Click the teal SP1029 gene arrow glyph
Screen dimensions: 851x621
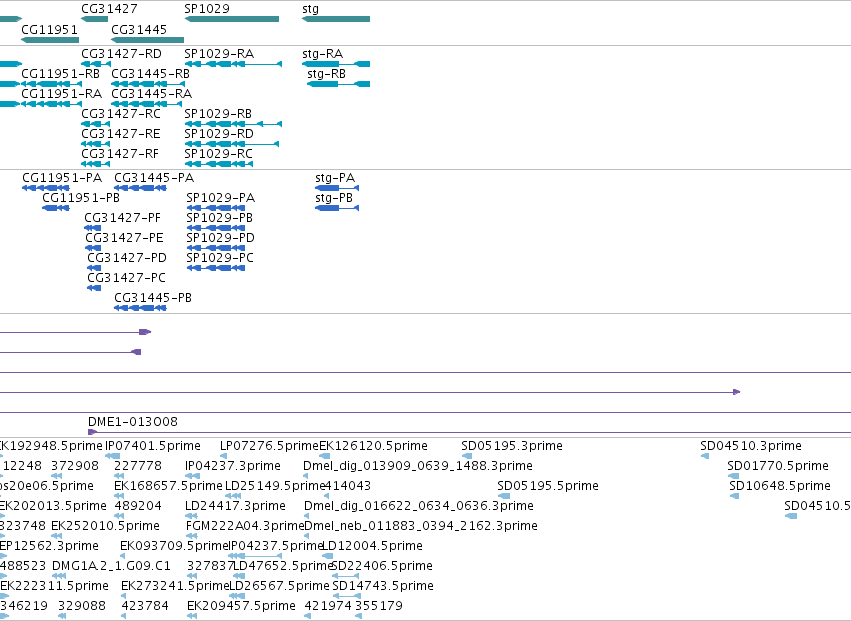232,19
